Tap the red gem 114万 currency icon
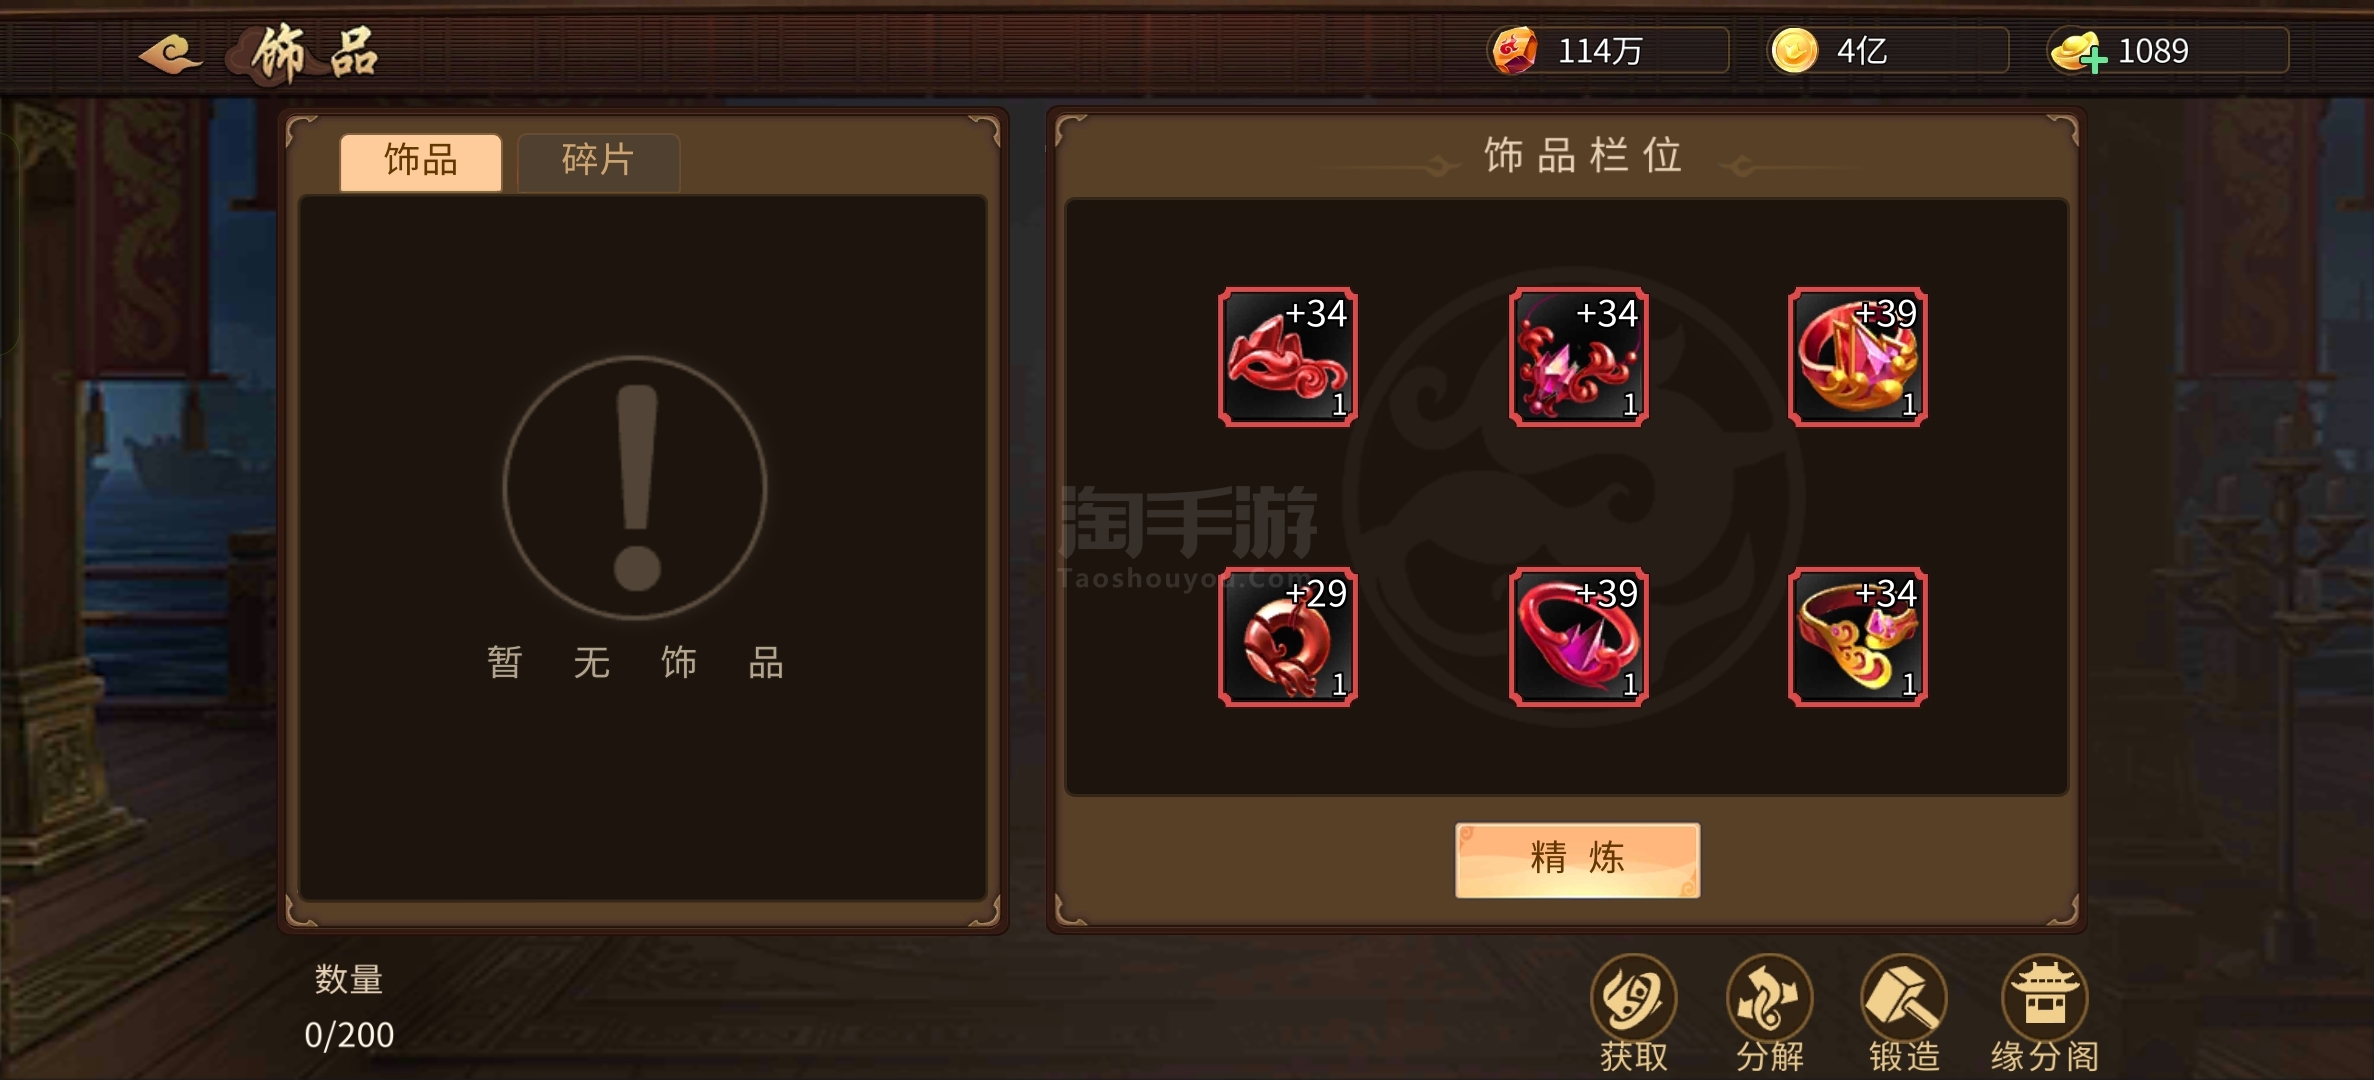The width and height of the screenshot is (2374, 1080). click(1514, 51)
